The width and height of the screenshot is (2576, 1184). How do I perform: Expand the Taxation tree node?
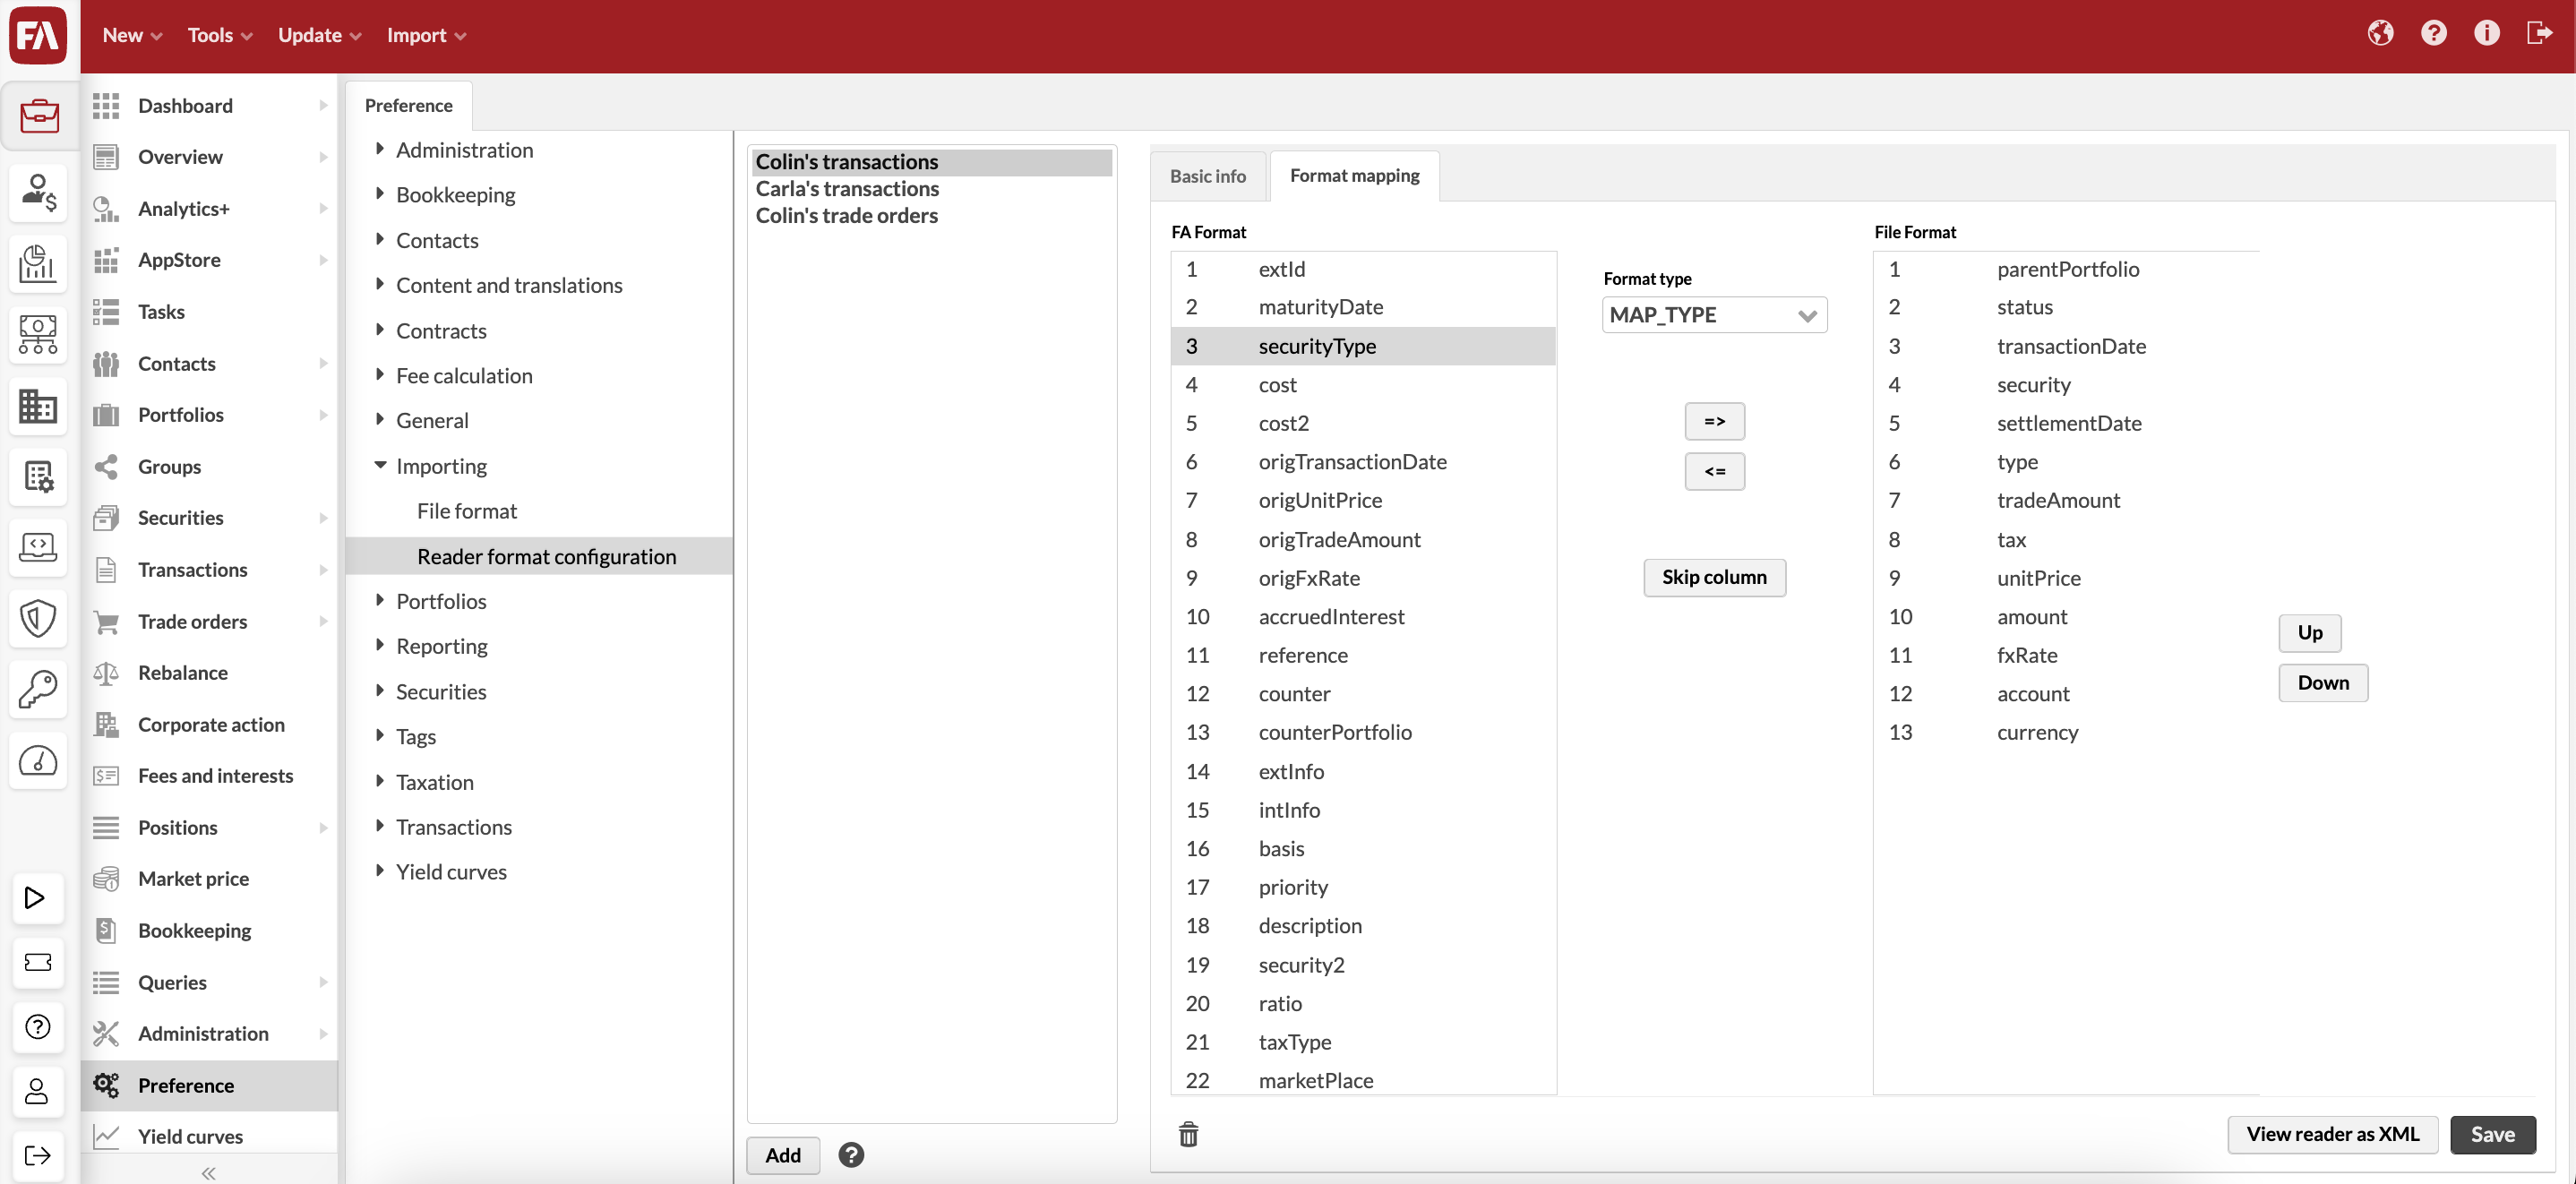point(380,781)
